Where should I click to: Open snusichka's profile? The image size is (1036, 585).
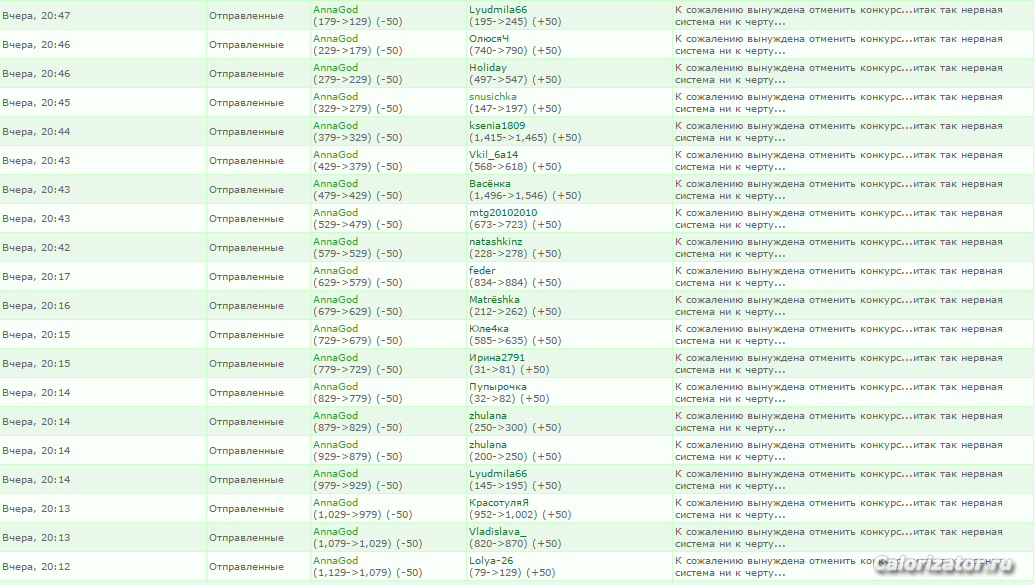pos(493,97)
